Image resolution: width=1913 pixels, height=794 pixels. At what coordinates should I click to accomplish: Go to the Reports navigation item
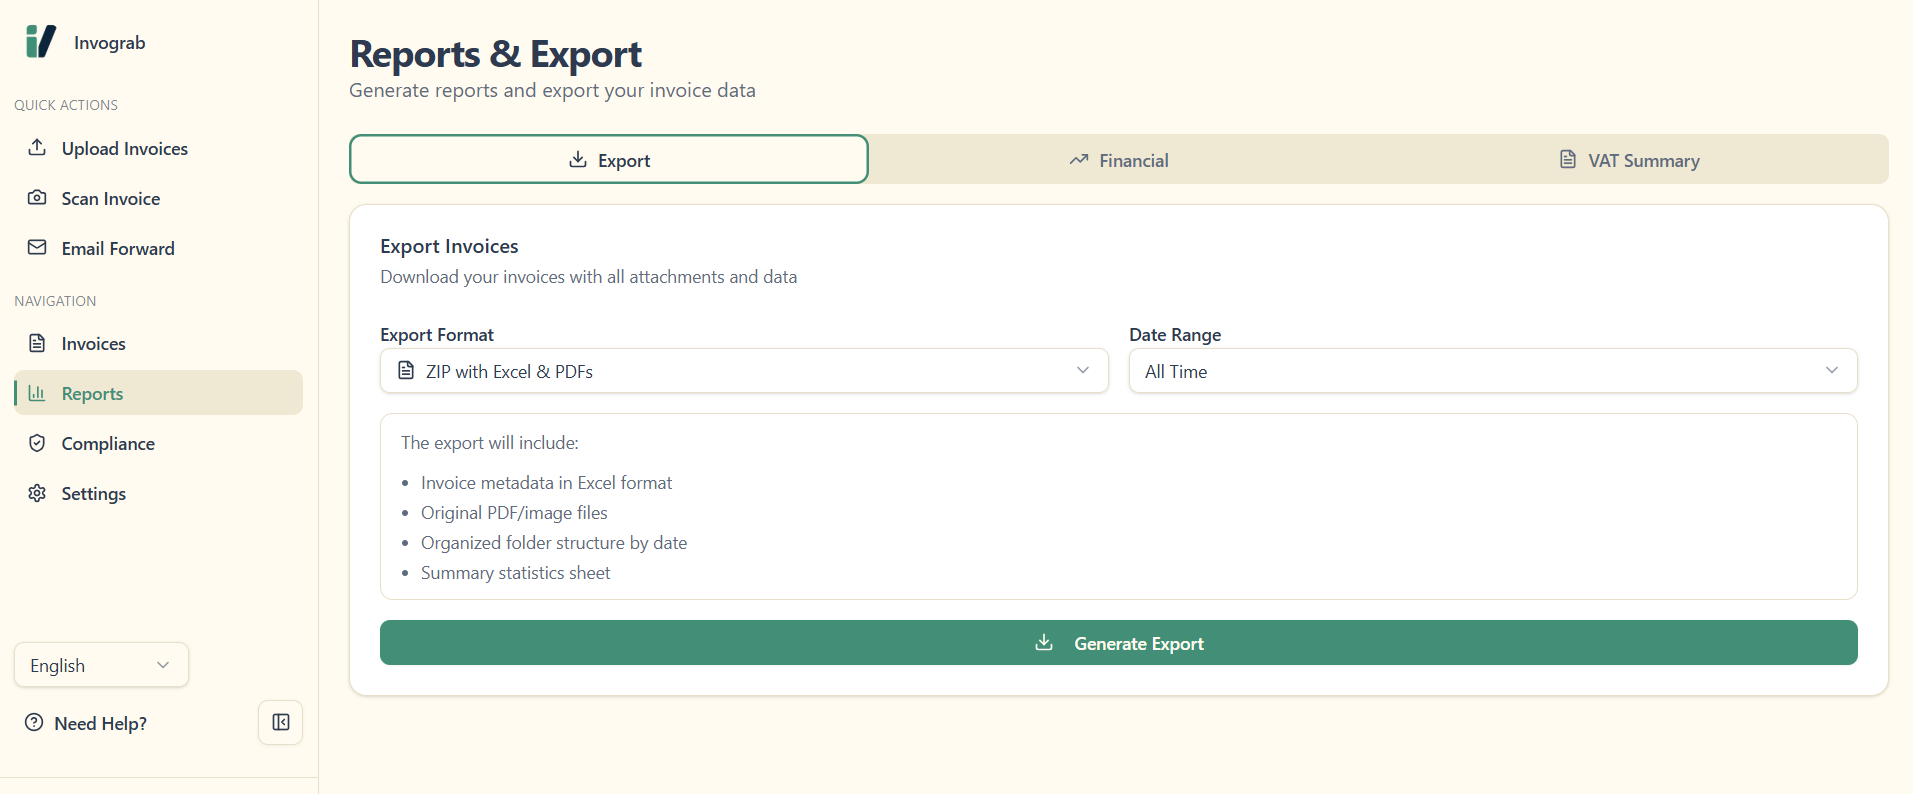(92, 393)
